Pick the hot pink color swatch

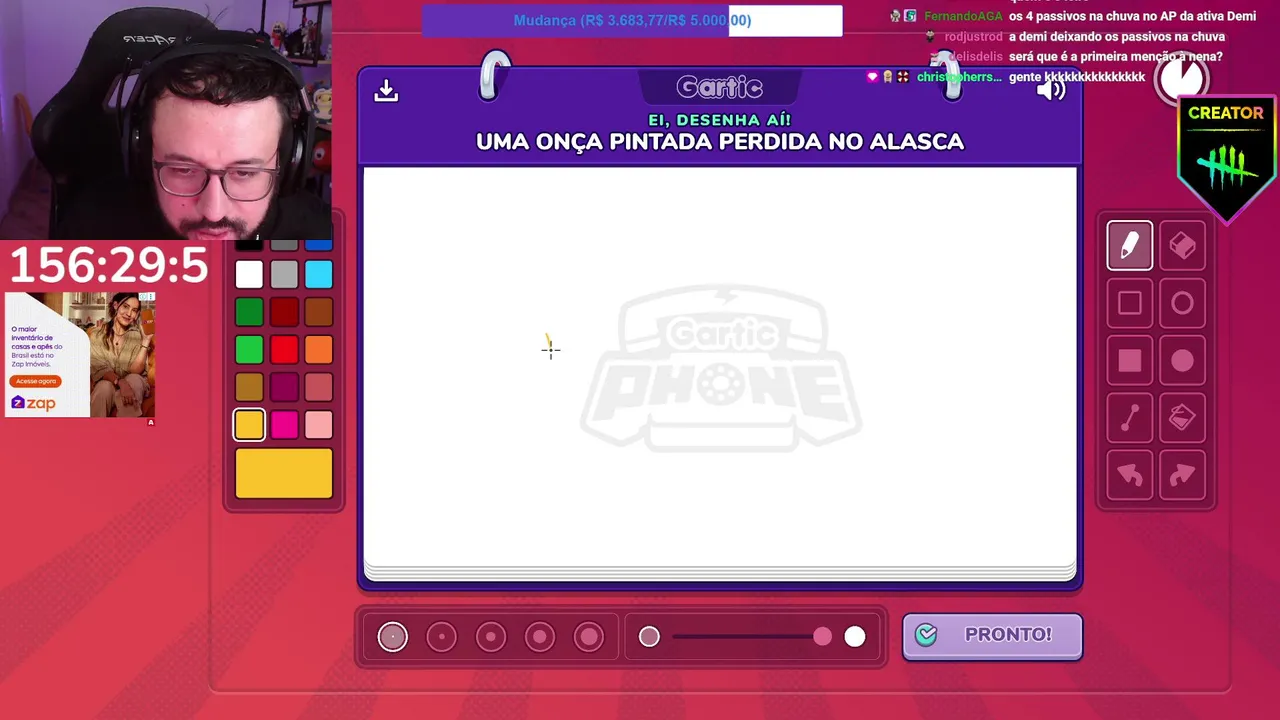tap(284, 425)
